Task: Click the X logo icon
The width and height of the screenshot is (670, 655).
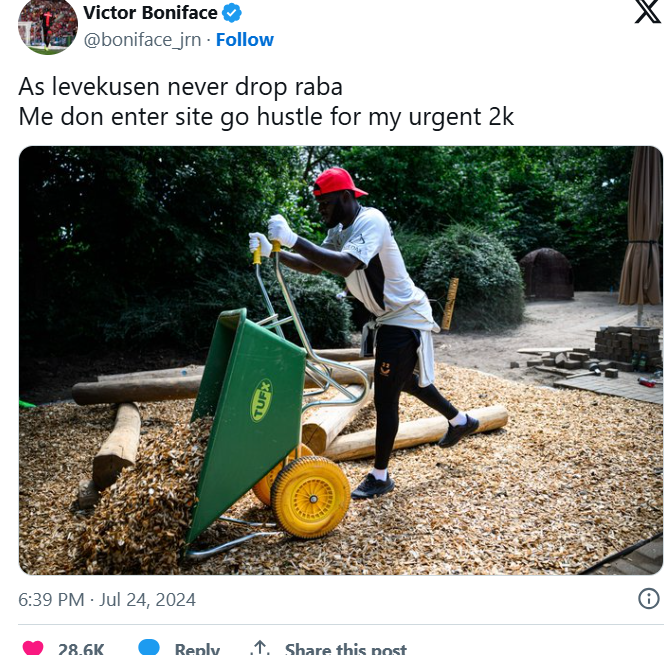Action: pos(647,11)
